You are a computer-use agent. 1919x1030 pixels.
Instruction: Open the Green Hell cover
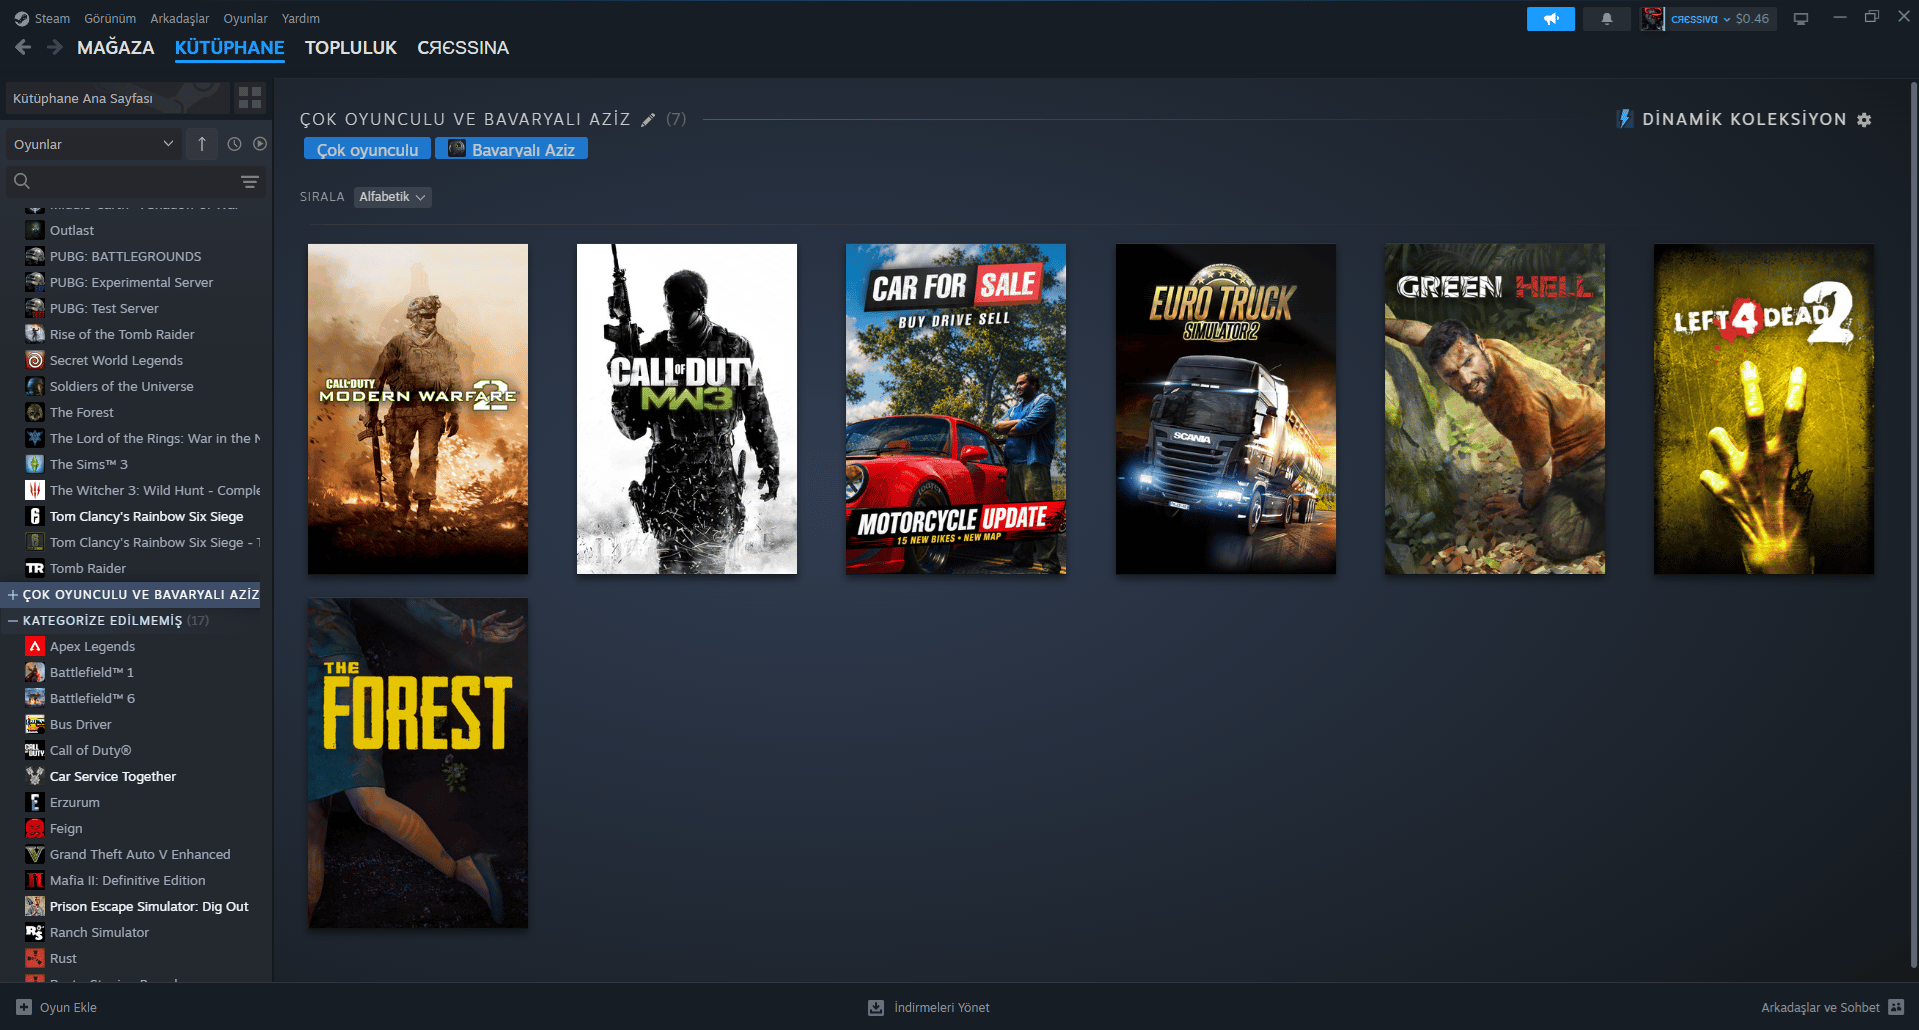(1495, 409)
